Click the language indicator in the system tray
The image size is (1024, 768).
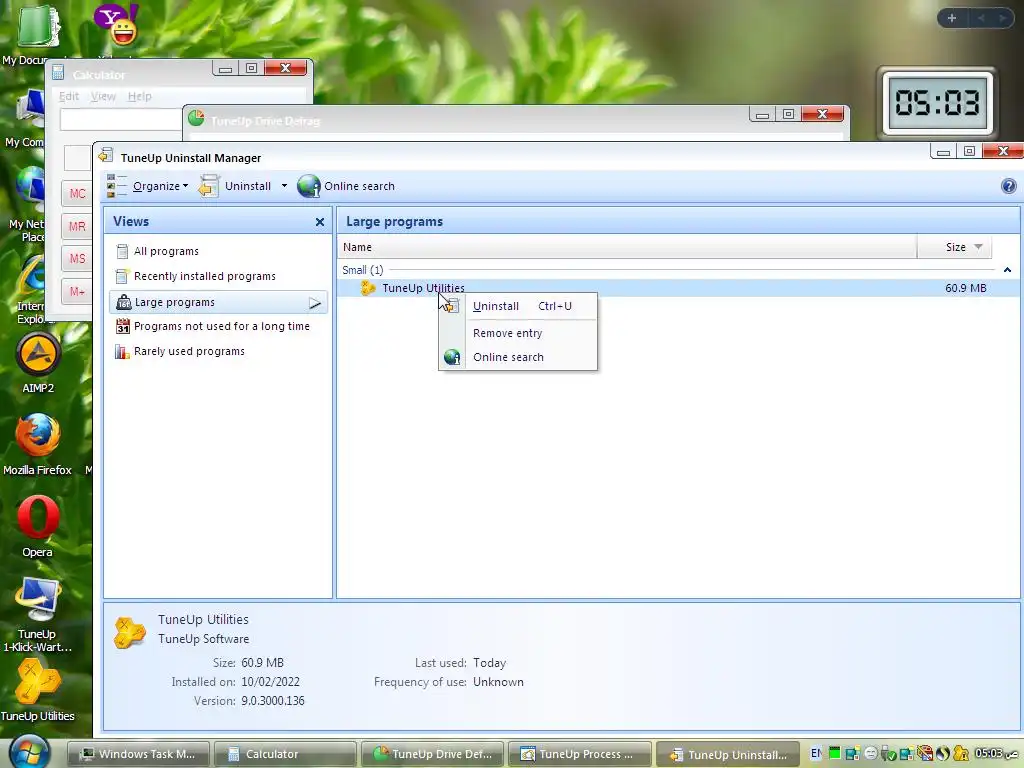click(x=816, y=753)
